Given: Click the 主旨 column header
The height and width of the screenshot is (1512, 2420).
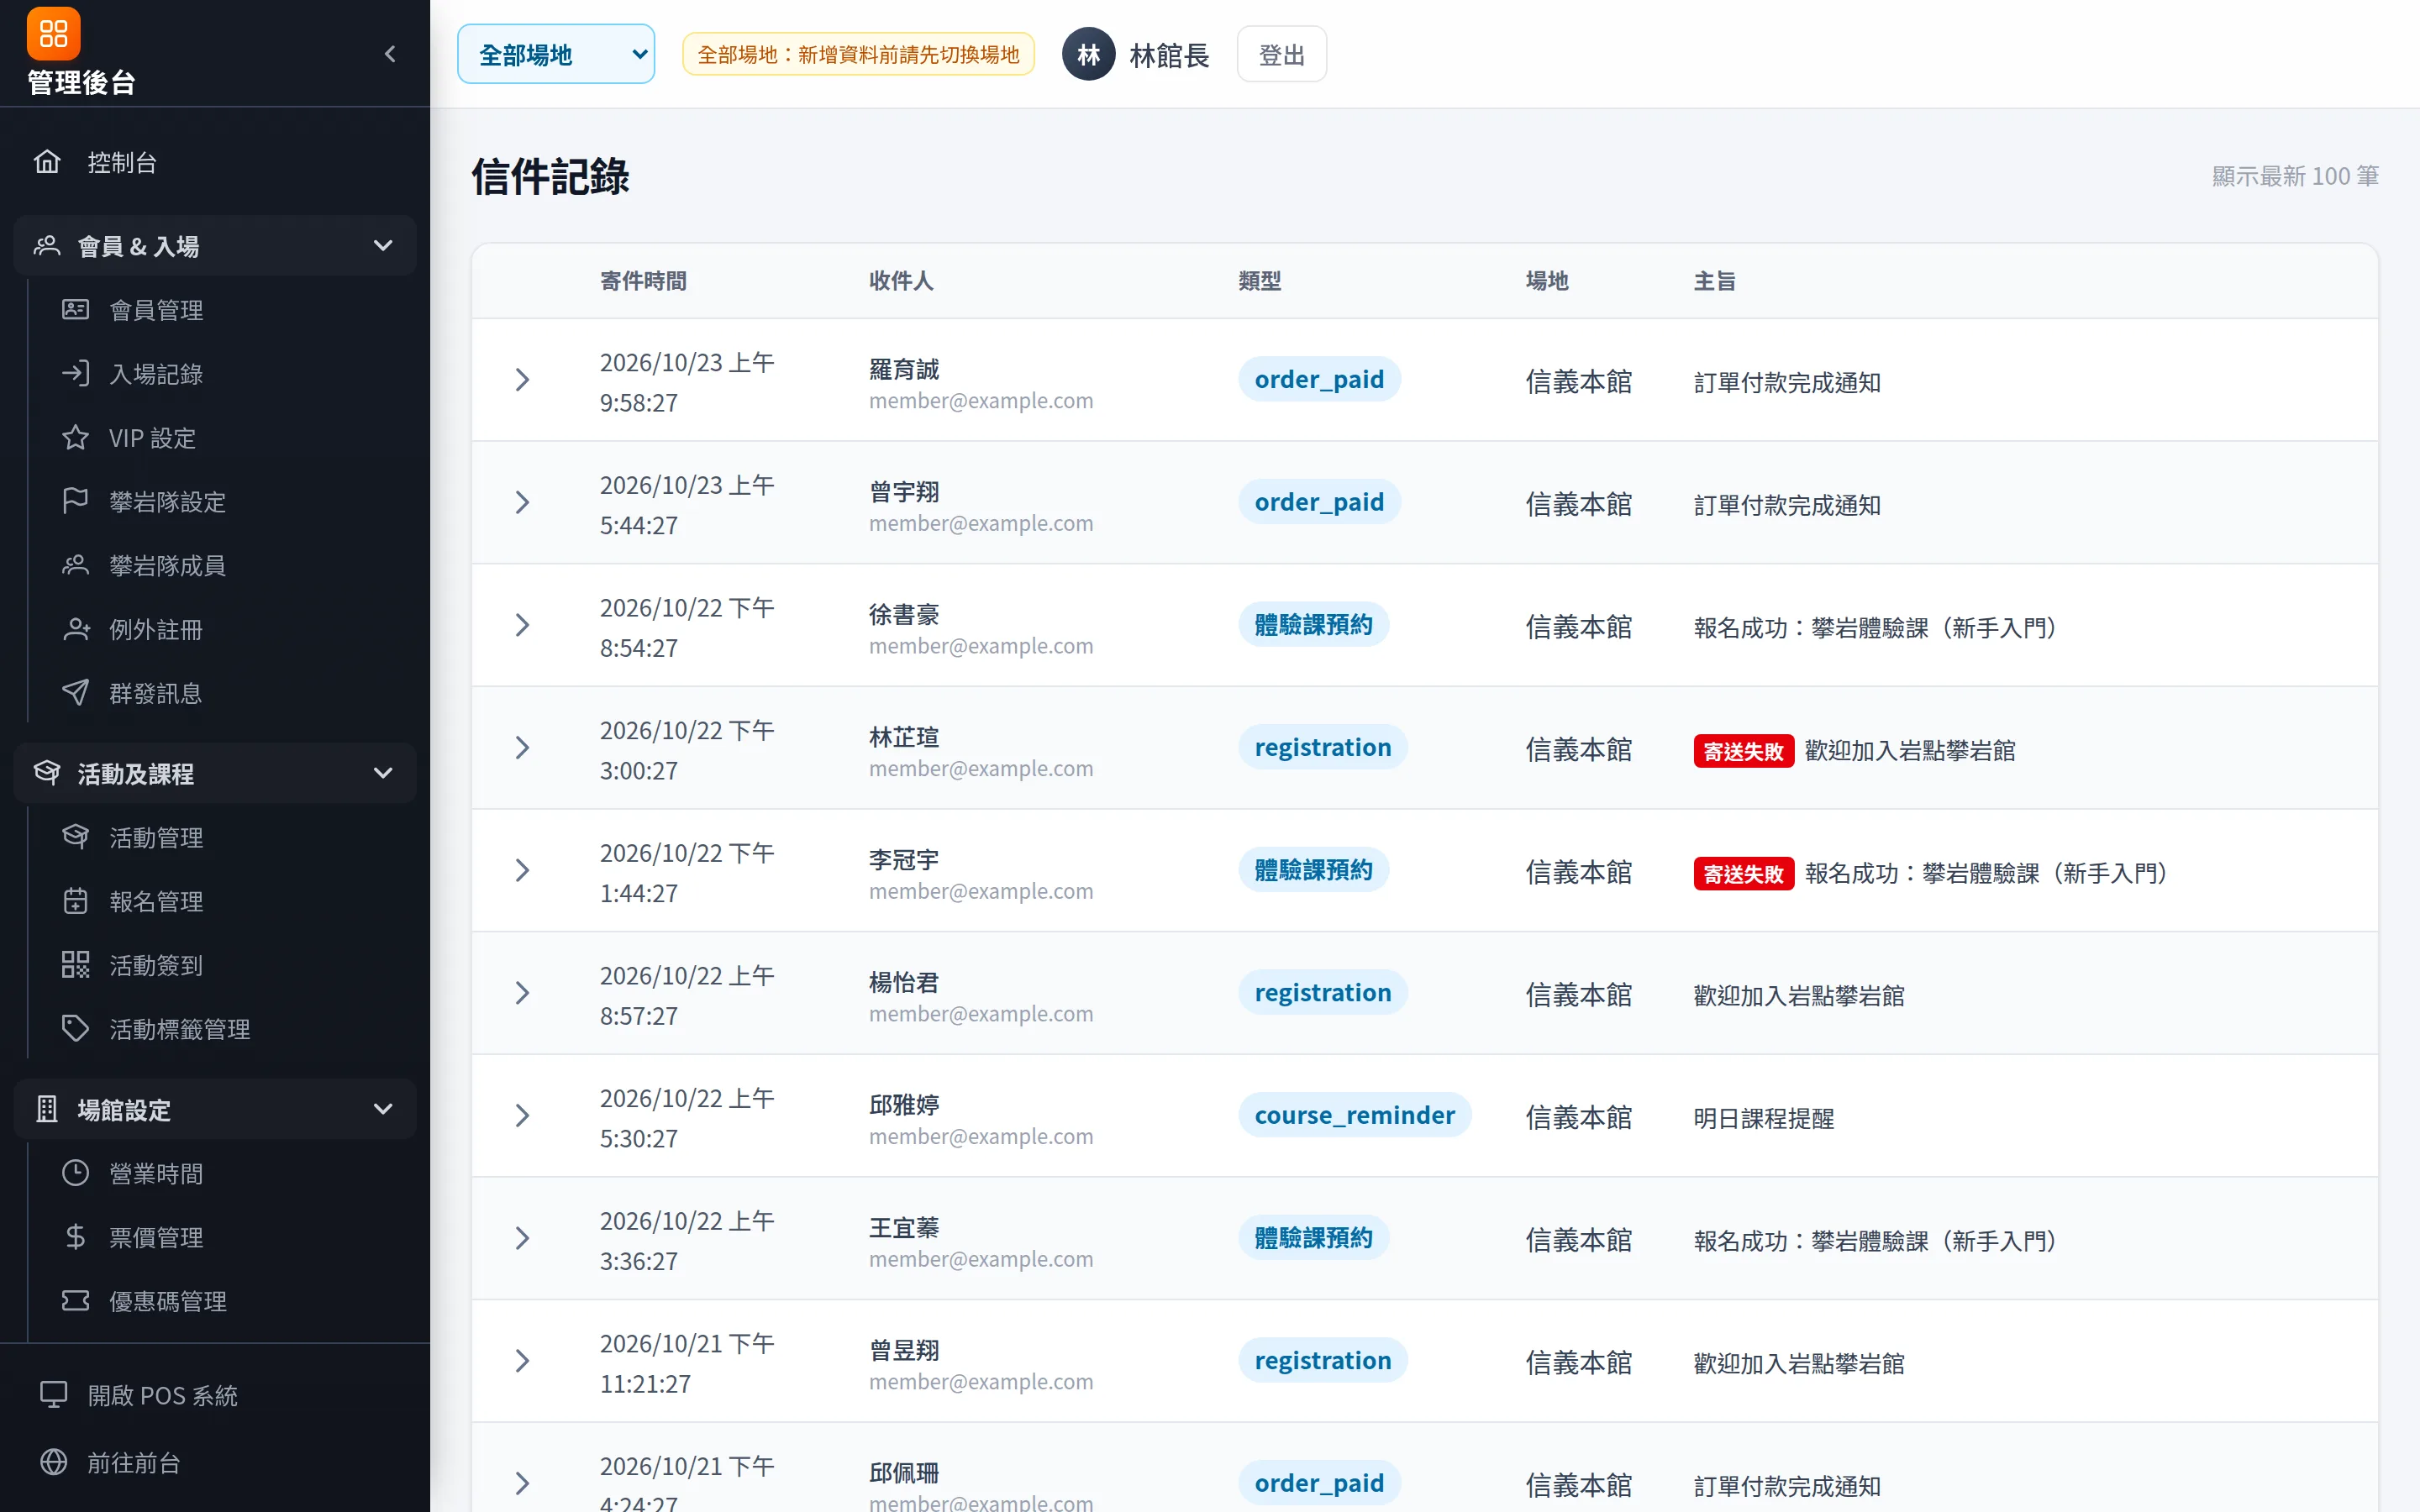Looking at the screenshot, I should click(x=1715, y=281).
